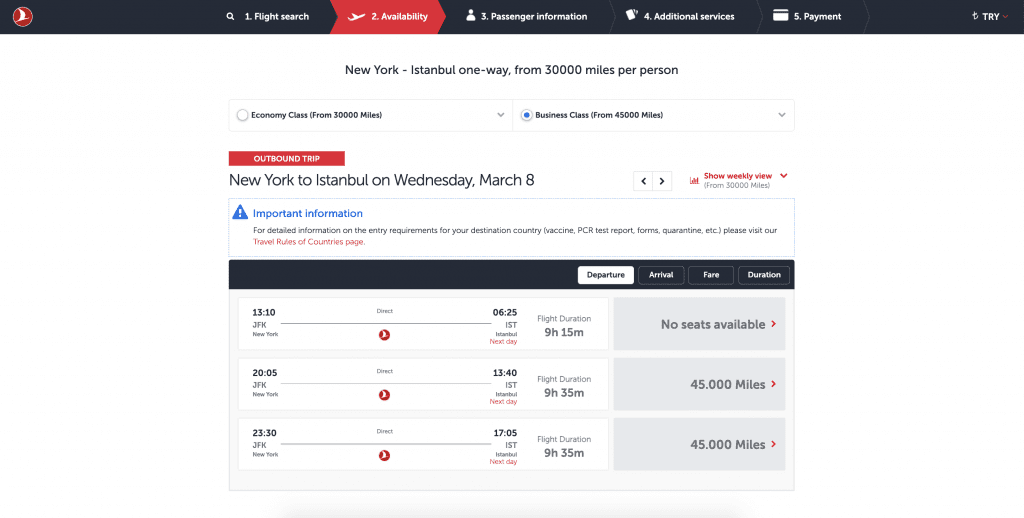
Task: Click the Turkish Airlines logo
Action: 23,16
